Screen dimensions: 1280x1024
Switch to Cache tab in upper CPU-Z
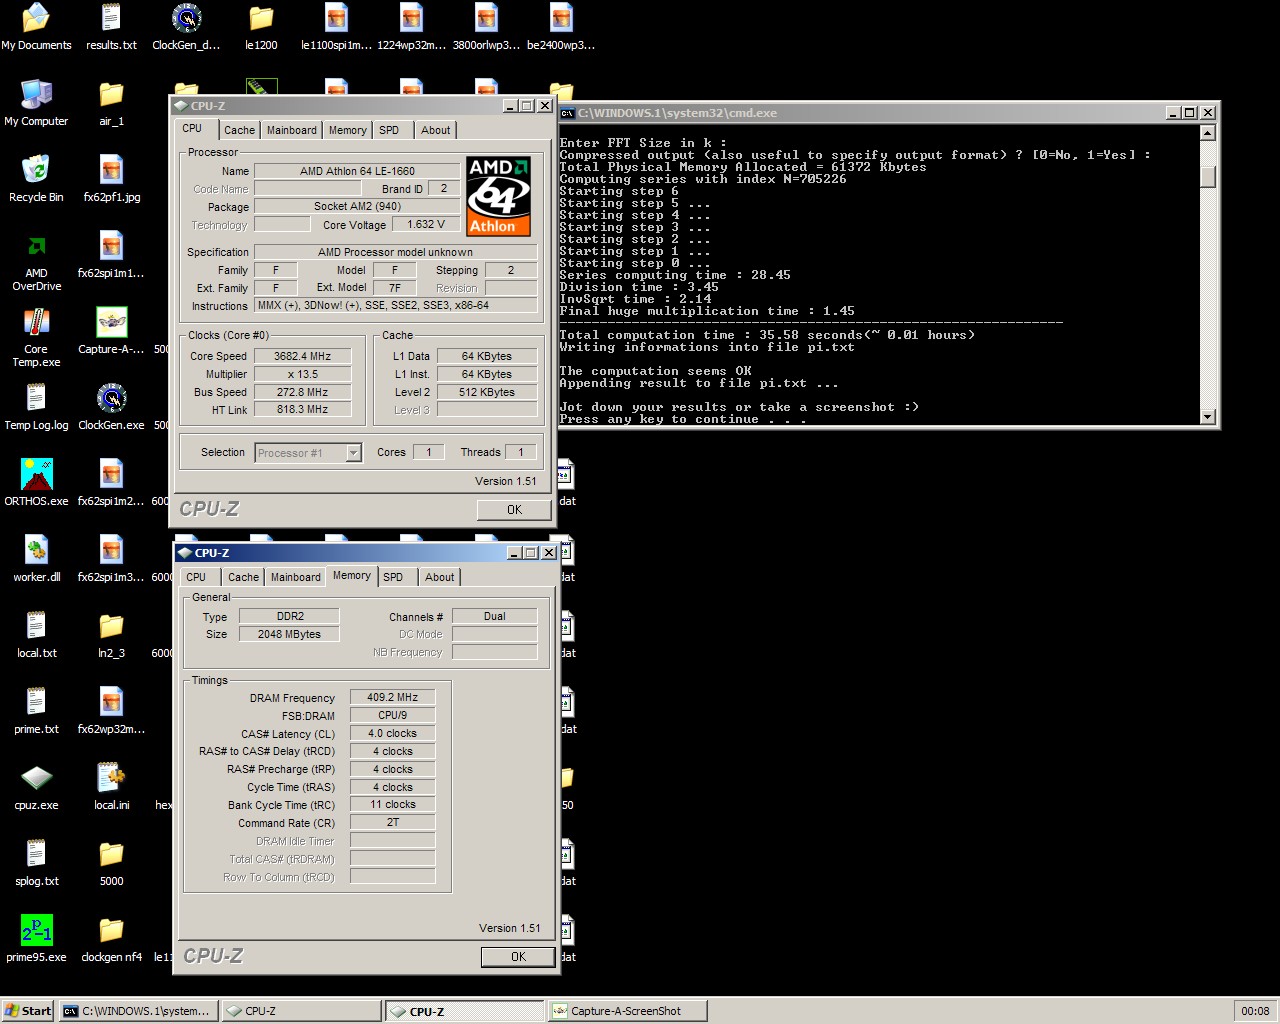point(239,130)
